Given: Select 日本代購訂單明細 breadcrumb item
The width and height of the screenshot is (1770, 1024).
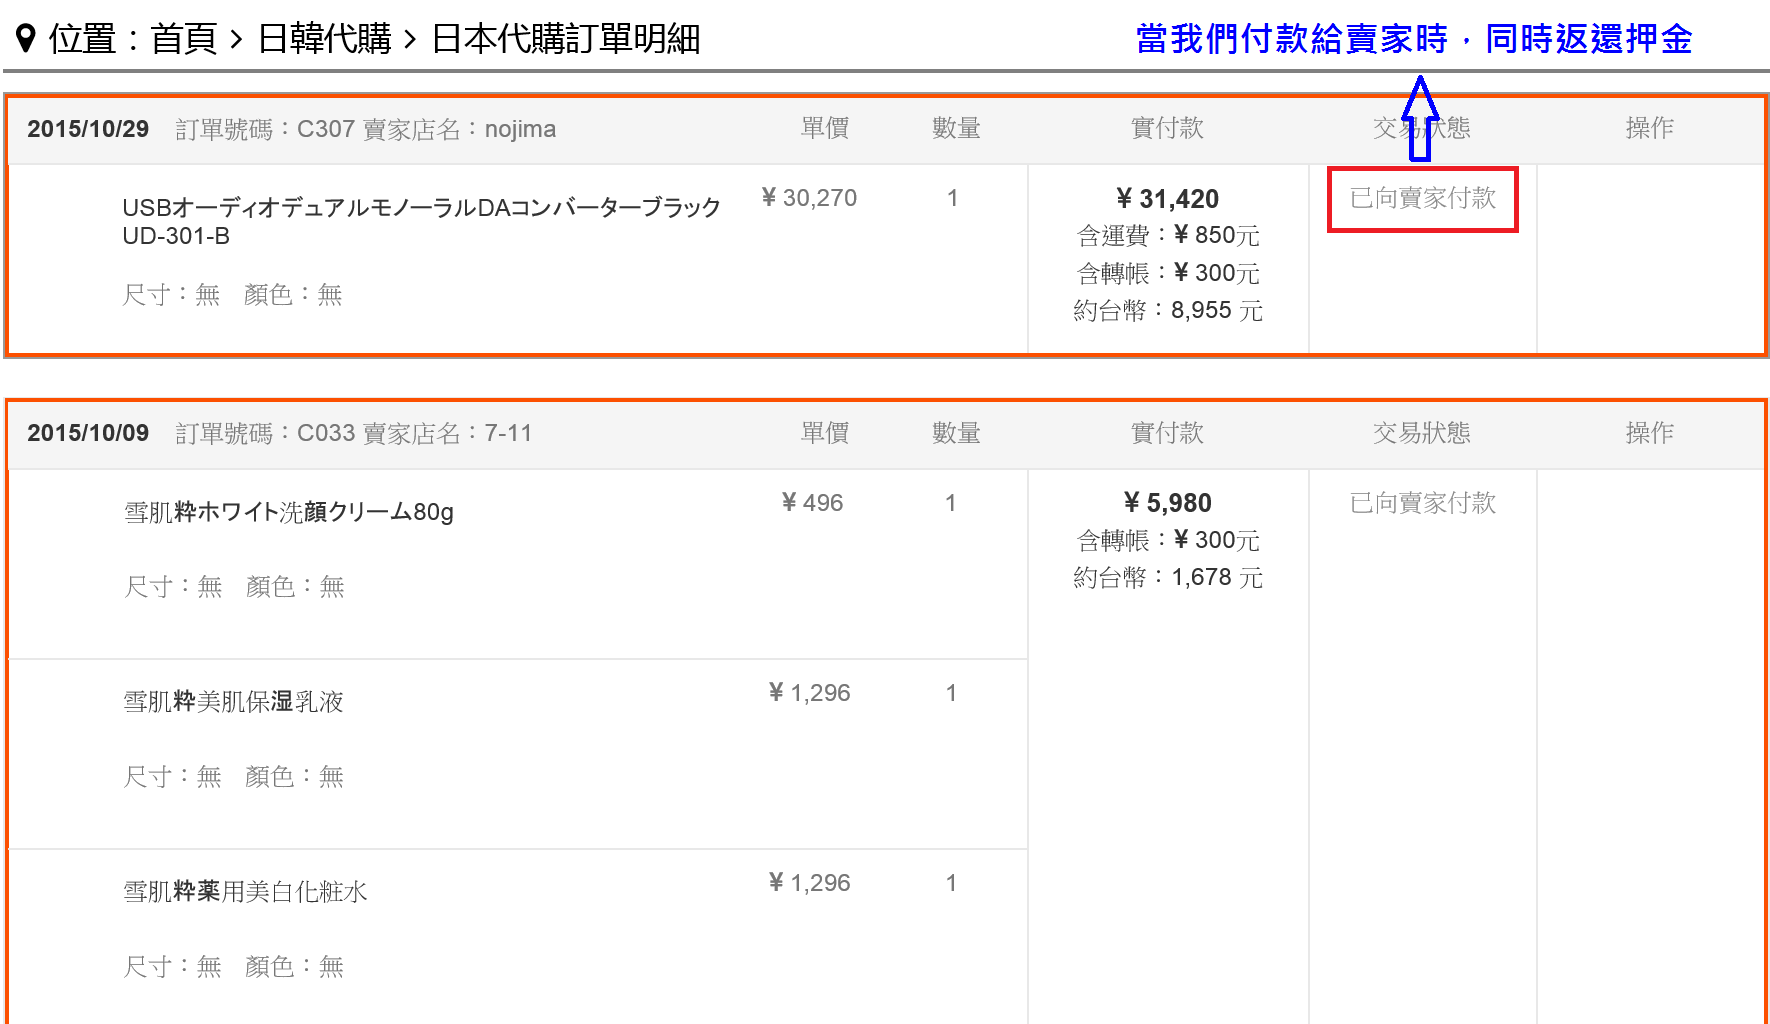Looking at the screenshot, I should coord(566,39).
